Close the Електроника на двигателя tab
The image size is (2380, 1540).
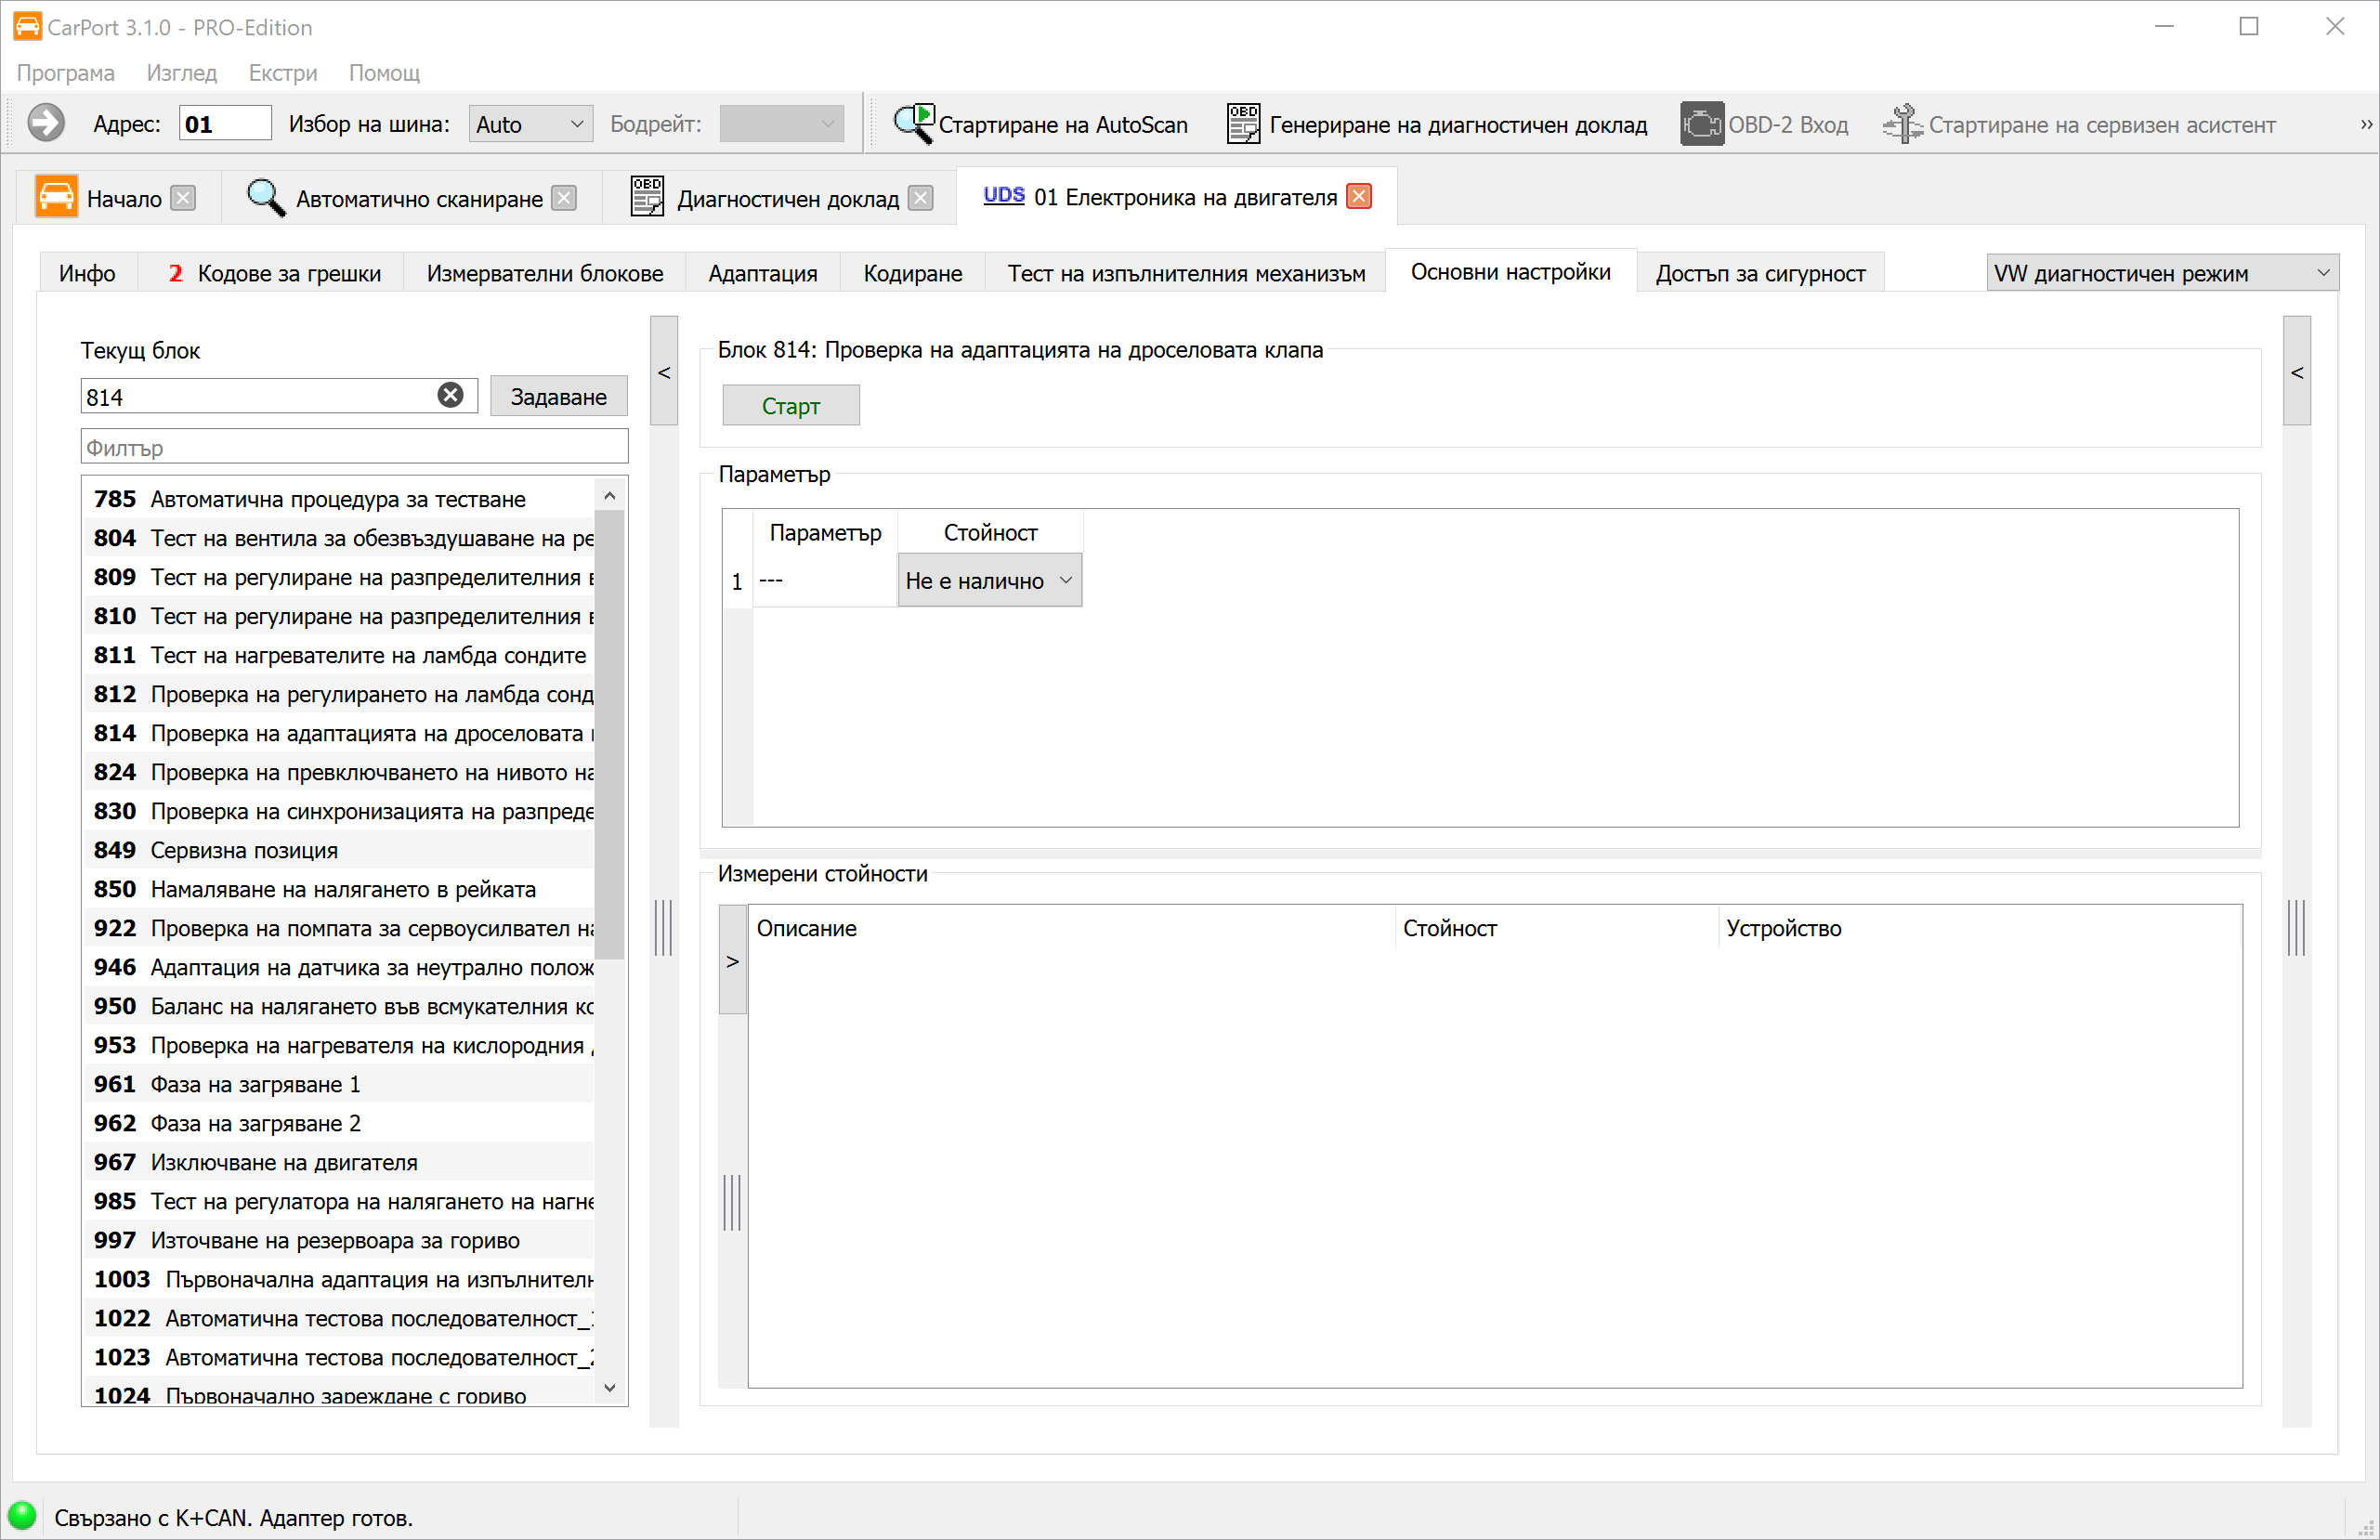(x=1358, y=196)
